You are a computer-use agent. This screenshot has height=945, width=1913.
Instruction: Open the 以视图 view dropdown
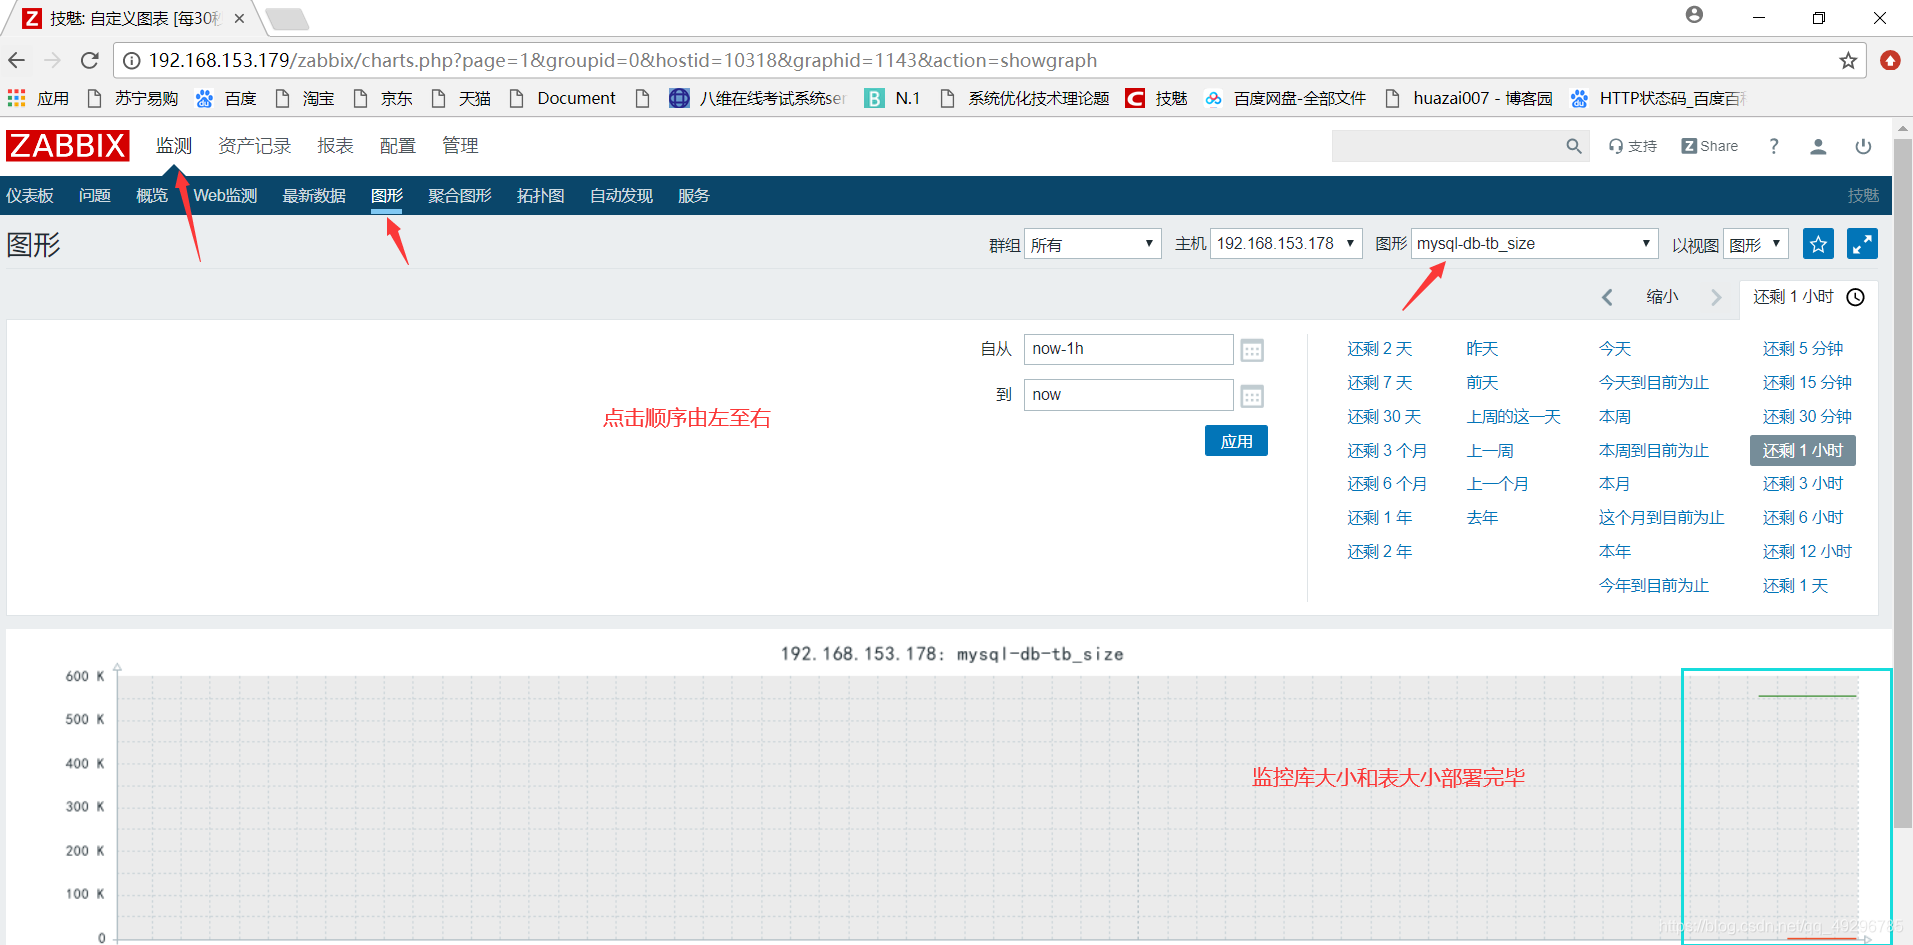1756,244
